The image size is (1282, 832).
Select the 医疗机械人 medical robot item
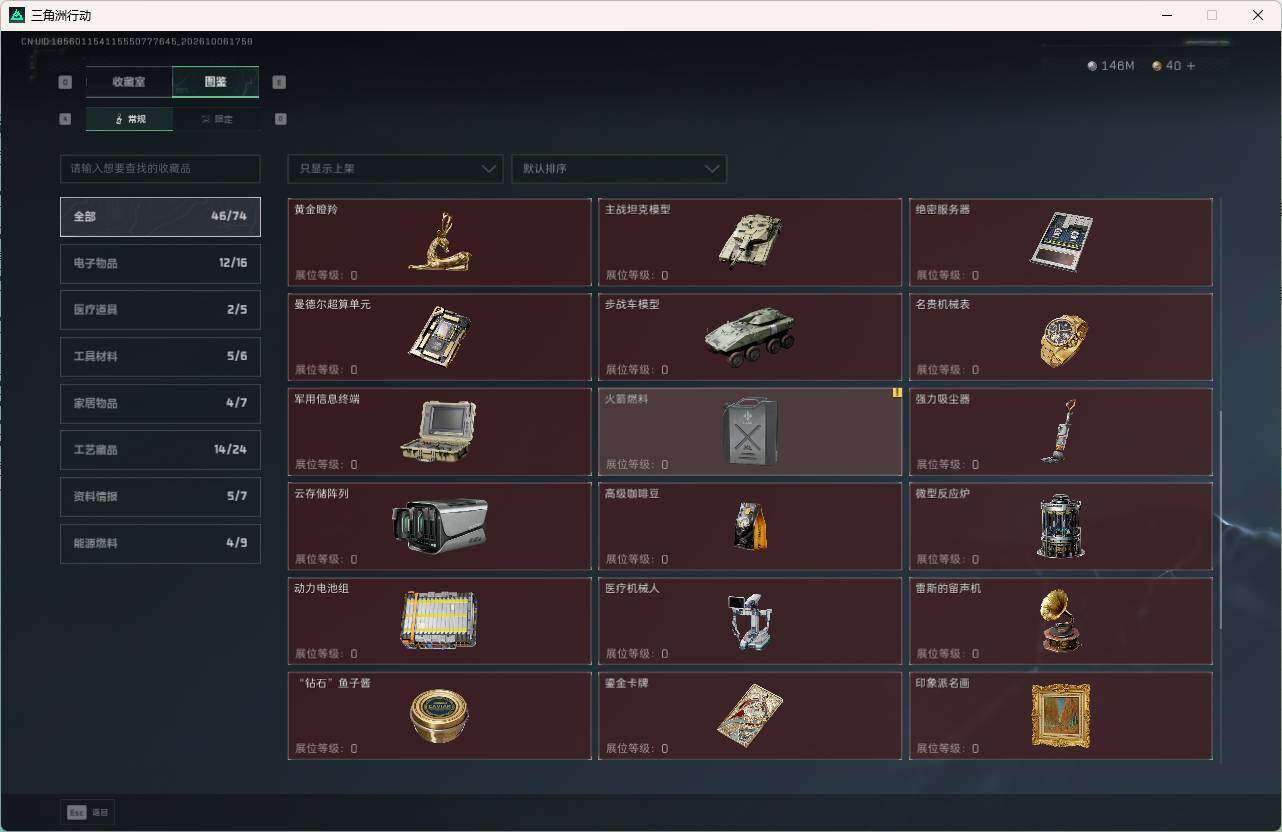pyautogui.click(x=750, y=621)
